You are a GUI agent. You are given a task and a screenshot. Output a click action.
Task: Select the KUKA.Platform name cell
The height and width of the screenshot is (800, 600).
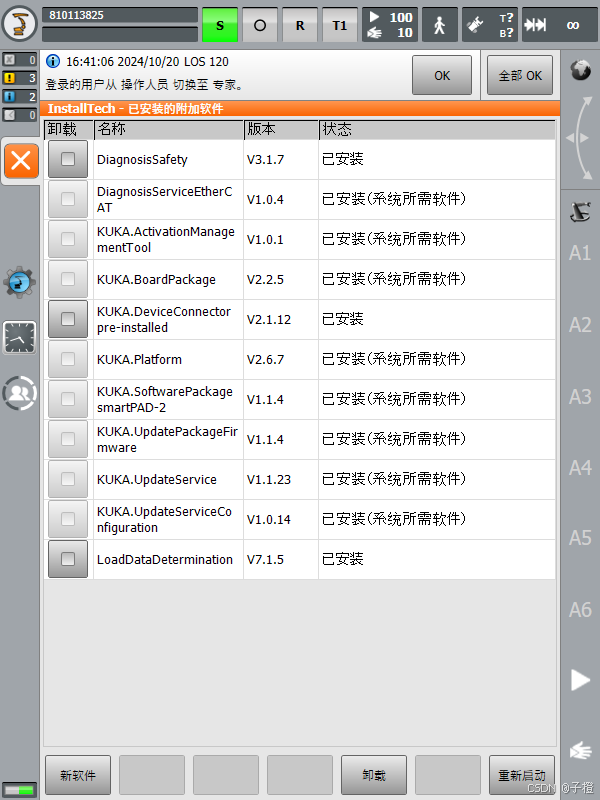(168, 359)
